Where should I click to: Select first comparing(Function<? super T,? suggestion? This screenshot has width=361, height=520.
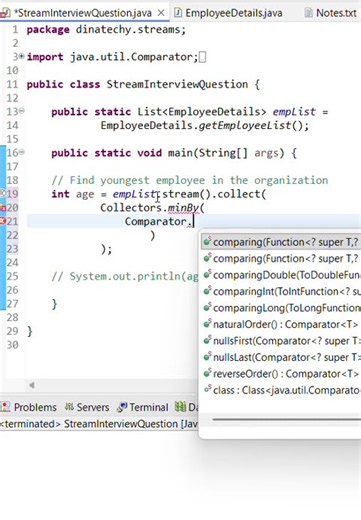[x=281, y=242]
